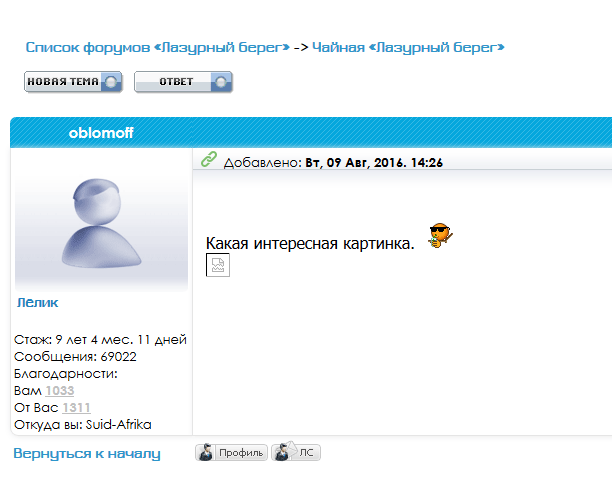Image resolution: width=612 pixels, height=482 pixels.
Task: Click the user rank Лелик
Action: tap(37, 303)
